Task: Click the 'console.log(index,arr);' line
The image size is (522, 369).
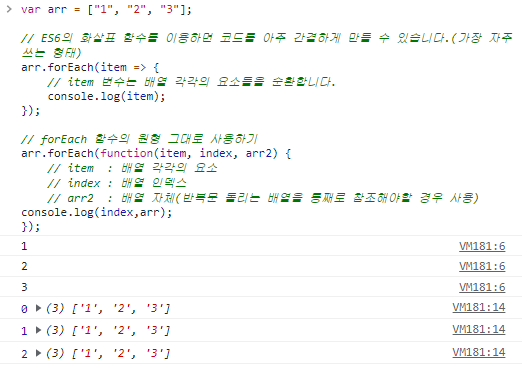Action: coord(97,212)
